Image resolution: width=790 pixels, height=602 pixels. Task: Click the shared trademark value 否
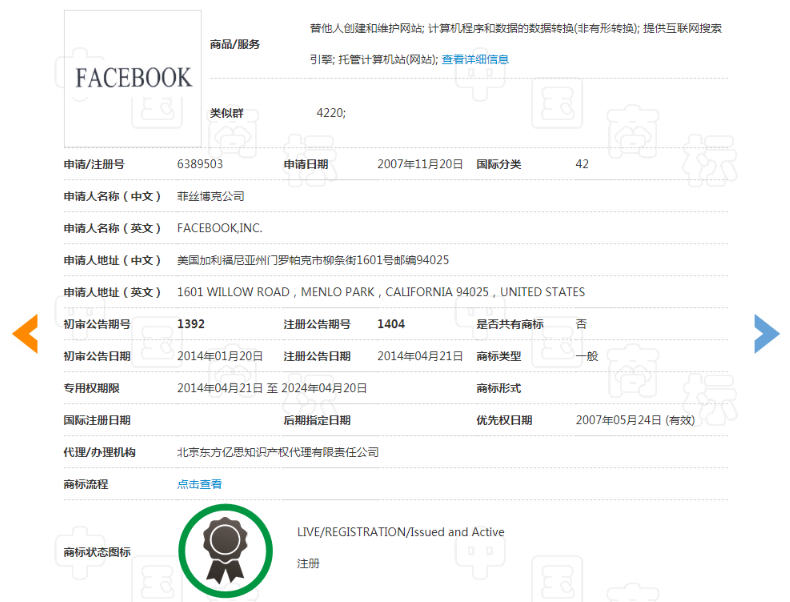coord(581,324)
